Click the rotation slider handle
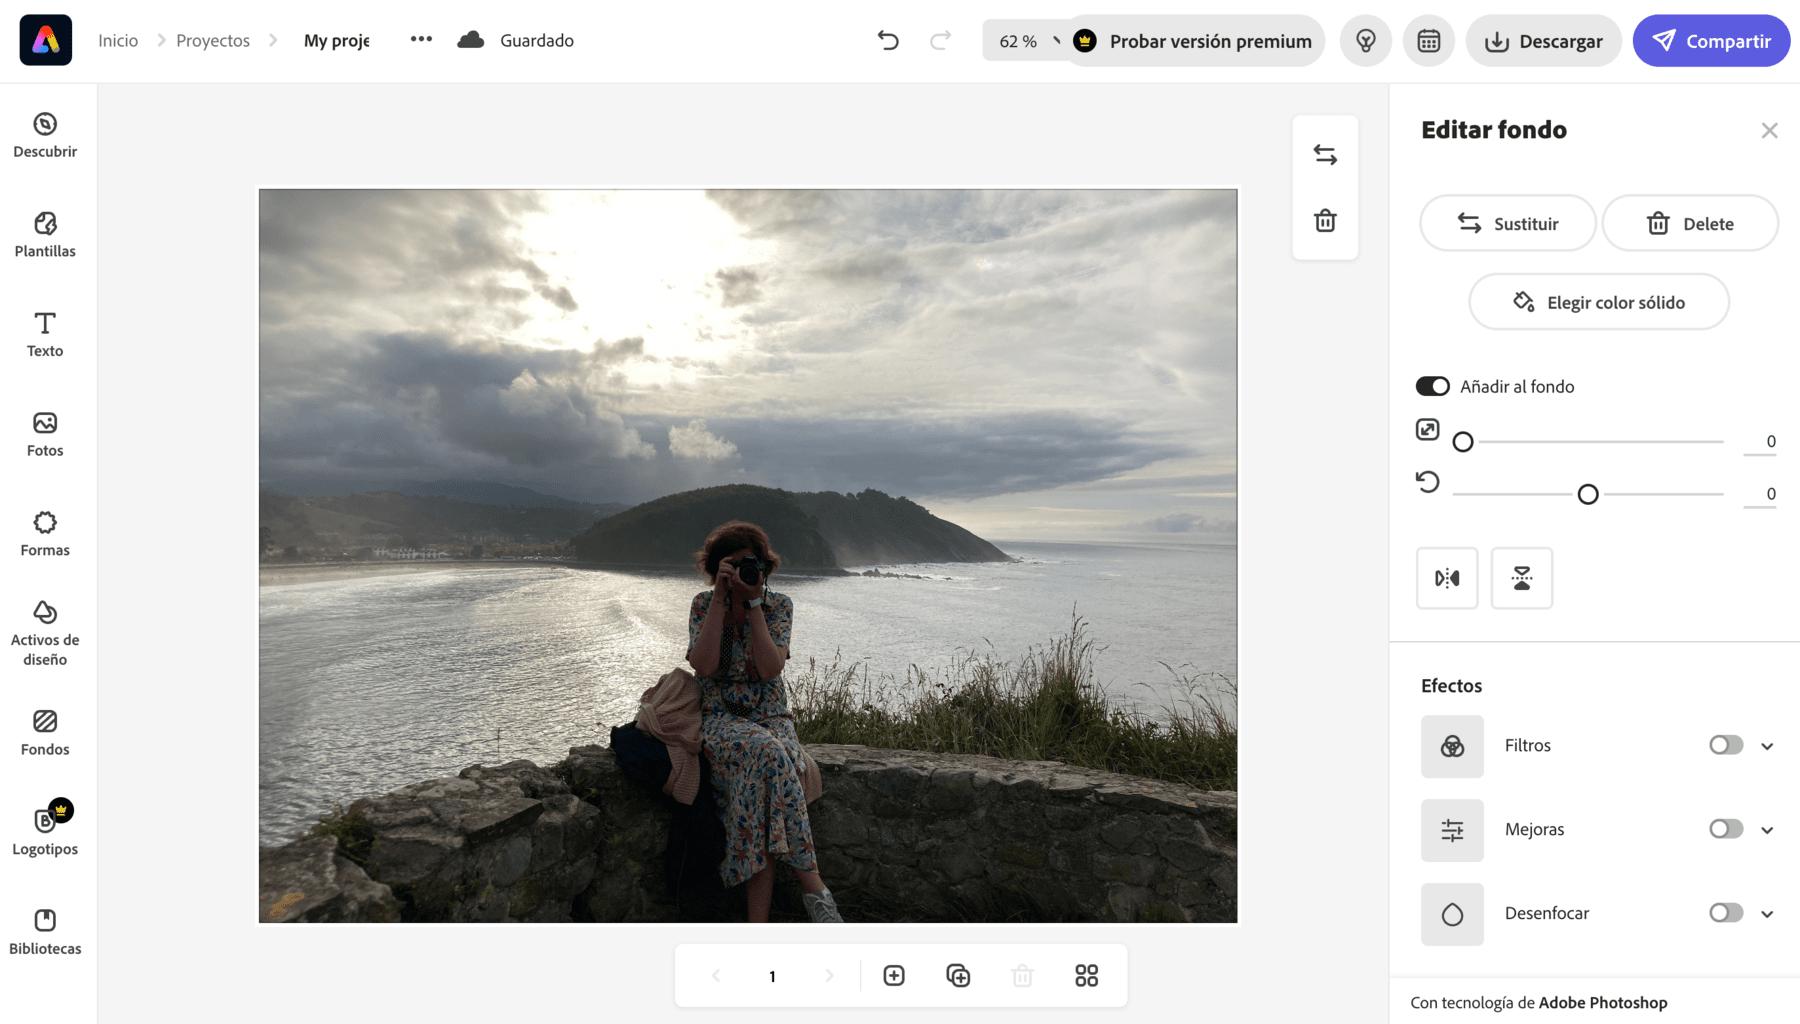 [x=1588, y=494]
